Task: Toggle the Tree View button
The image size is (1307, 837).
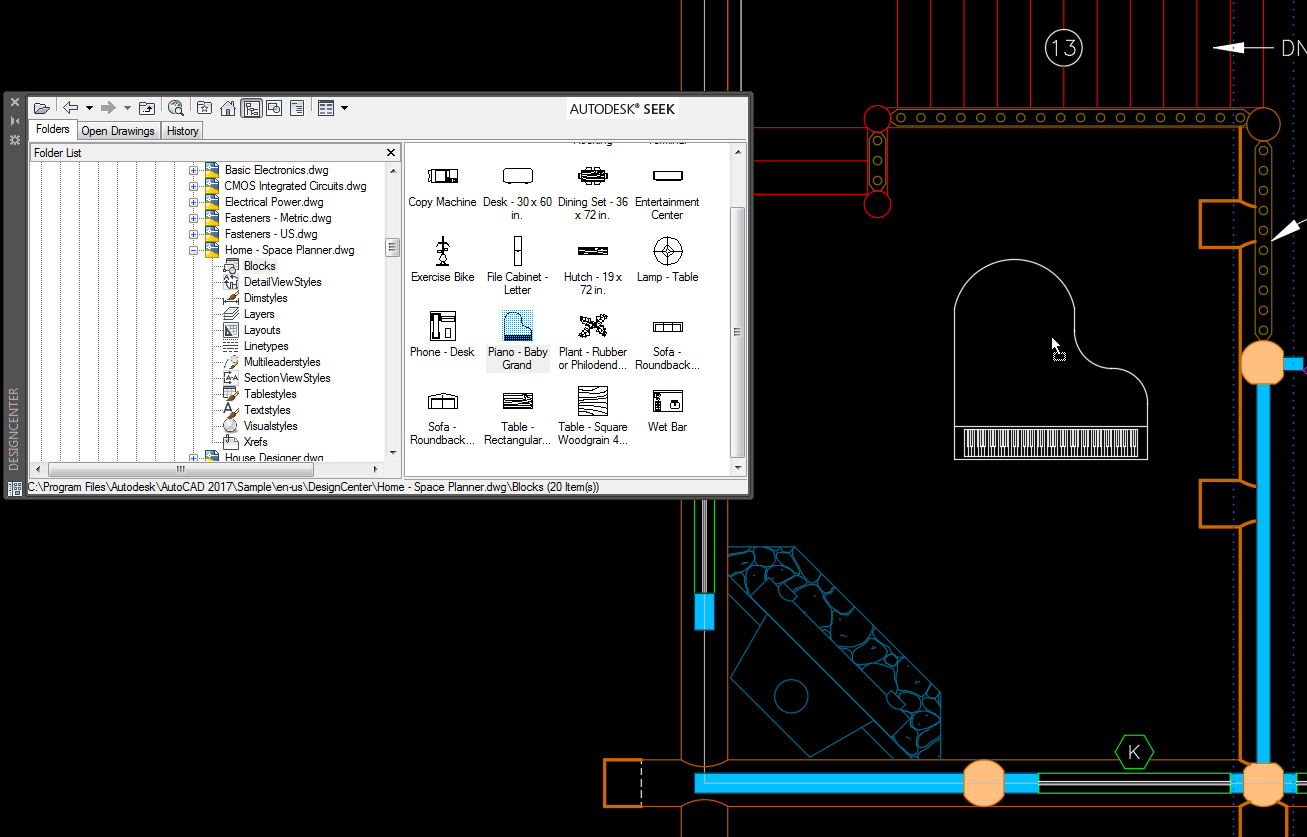Action: [251, 108]
